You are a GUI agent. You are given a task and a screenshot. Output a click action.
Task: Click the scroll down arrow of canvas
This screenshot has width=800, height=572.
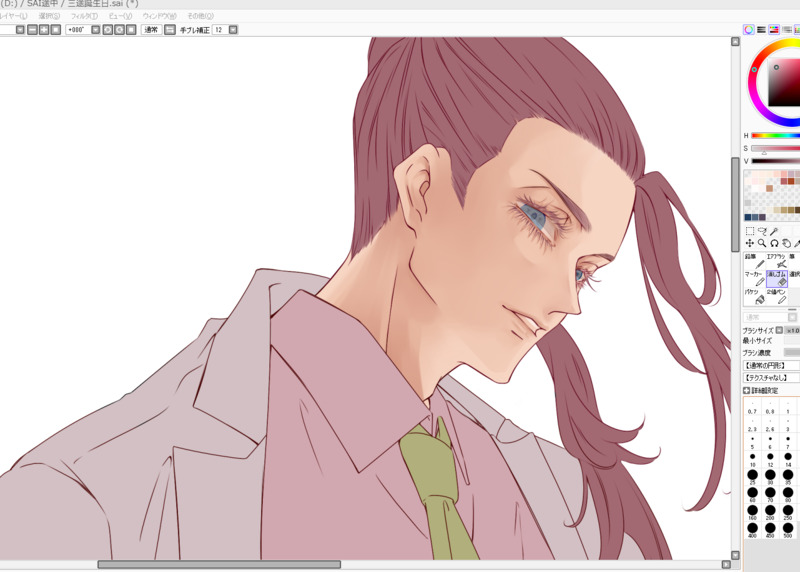pyautogui.click(x=735, y=555)
